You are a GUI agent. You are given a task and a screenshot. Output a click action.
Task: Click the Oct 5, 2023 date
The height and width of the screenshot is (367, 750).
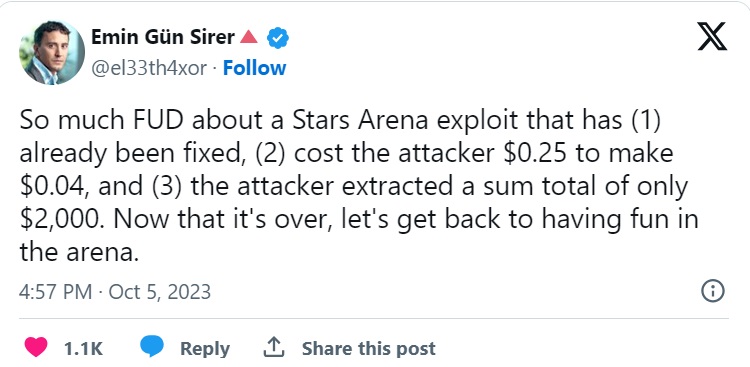coord(160,291)
